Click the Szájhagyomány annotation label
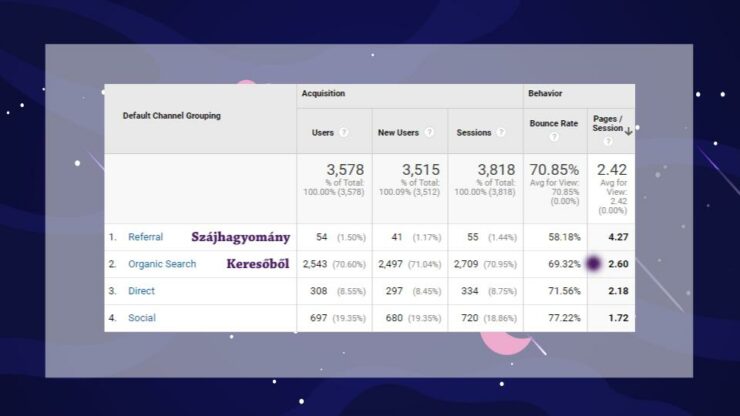 241,238
